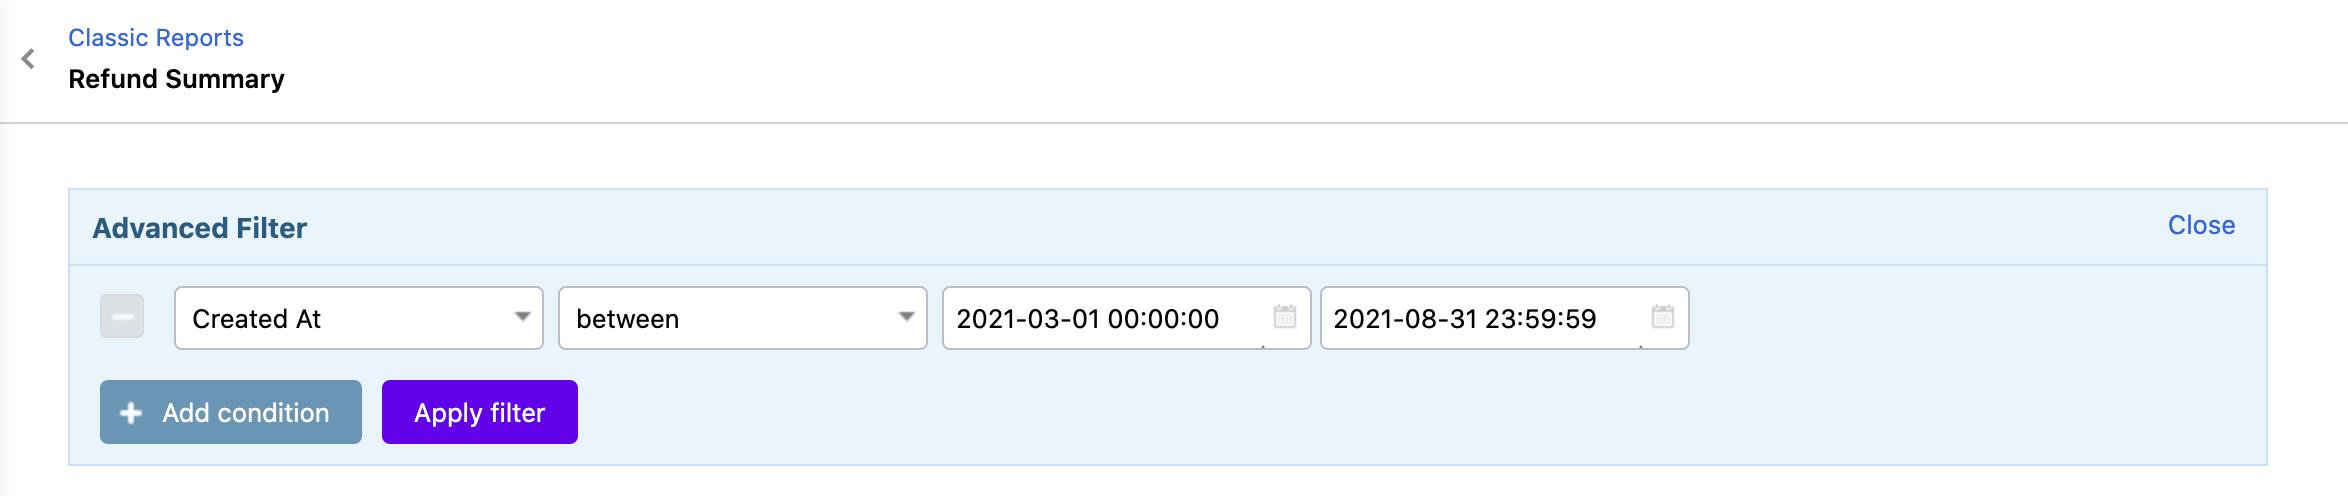Open the between operator combo box

click(724, 319)
